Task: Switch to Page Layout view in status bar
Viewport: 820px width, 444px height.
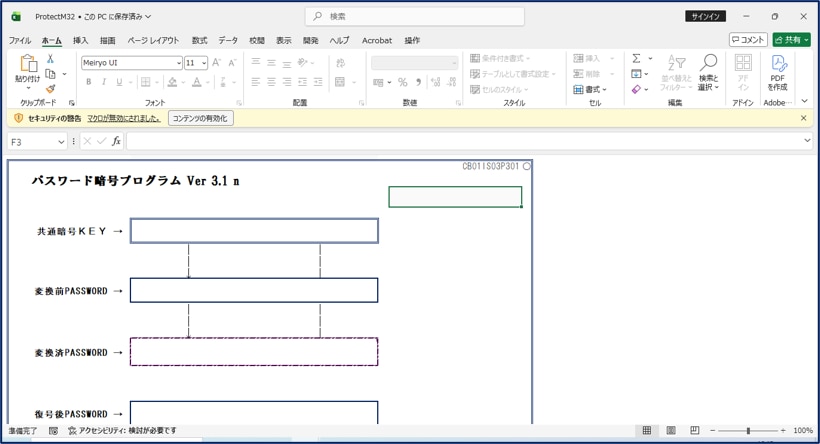Action: pyautogui.click(x=671, y=430)
